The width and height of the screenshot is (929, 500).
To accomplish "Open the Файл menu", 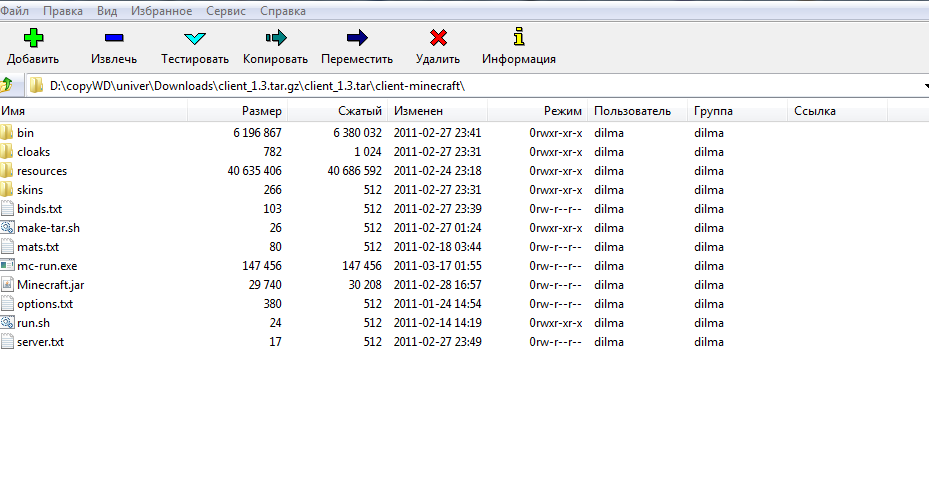I will pyautogui.click(x=14, y=11).
